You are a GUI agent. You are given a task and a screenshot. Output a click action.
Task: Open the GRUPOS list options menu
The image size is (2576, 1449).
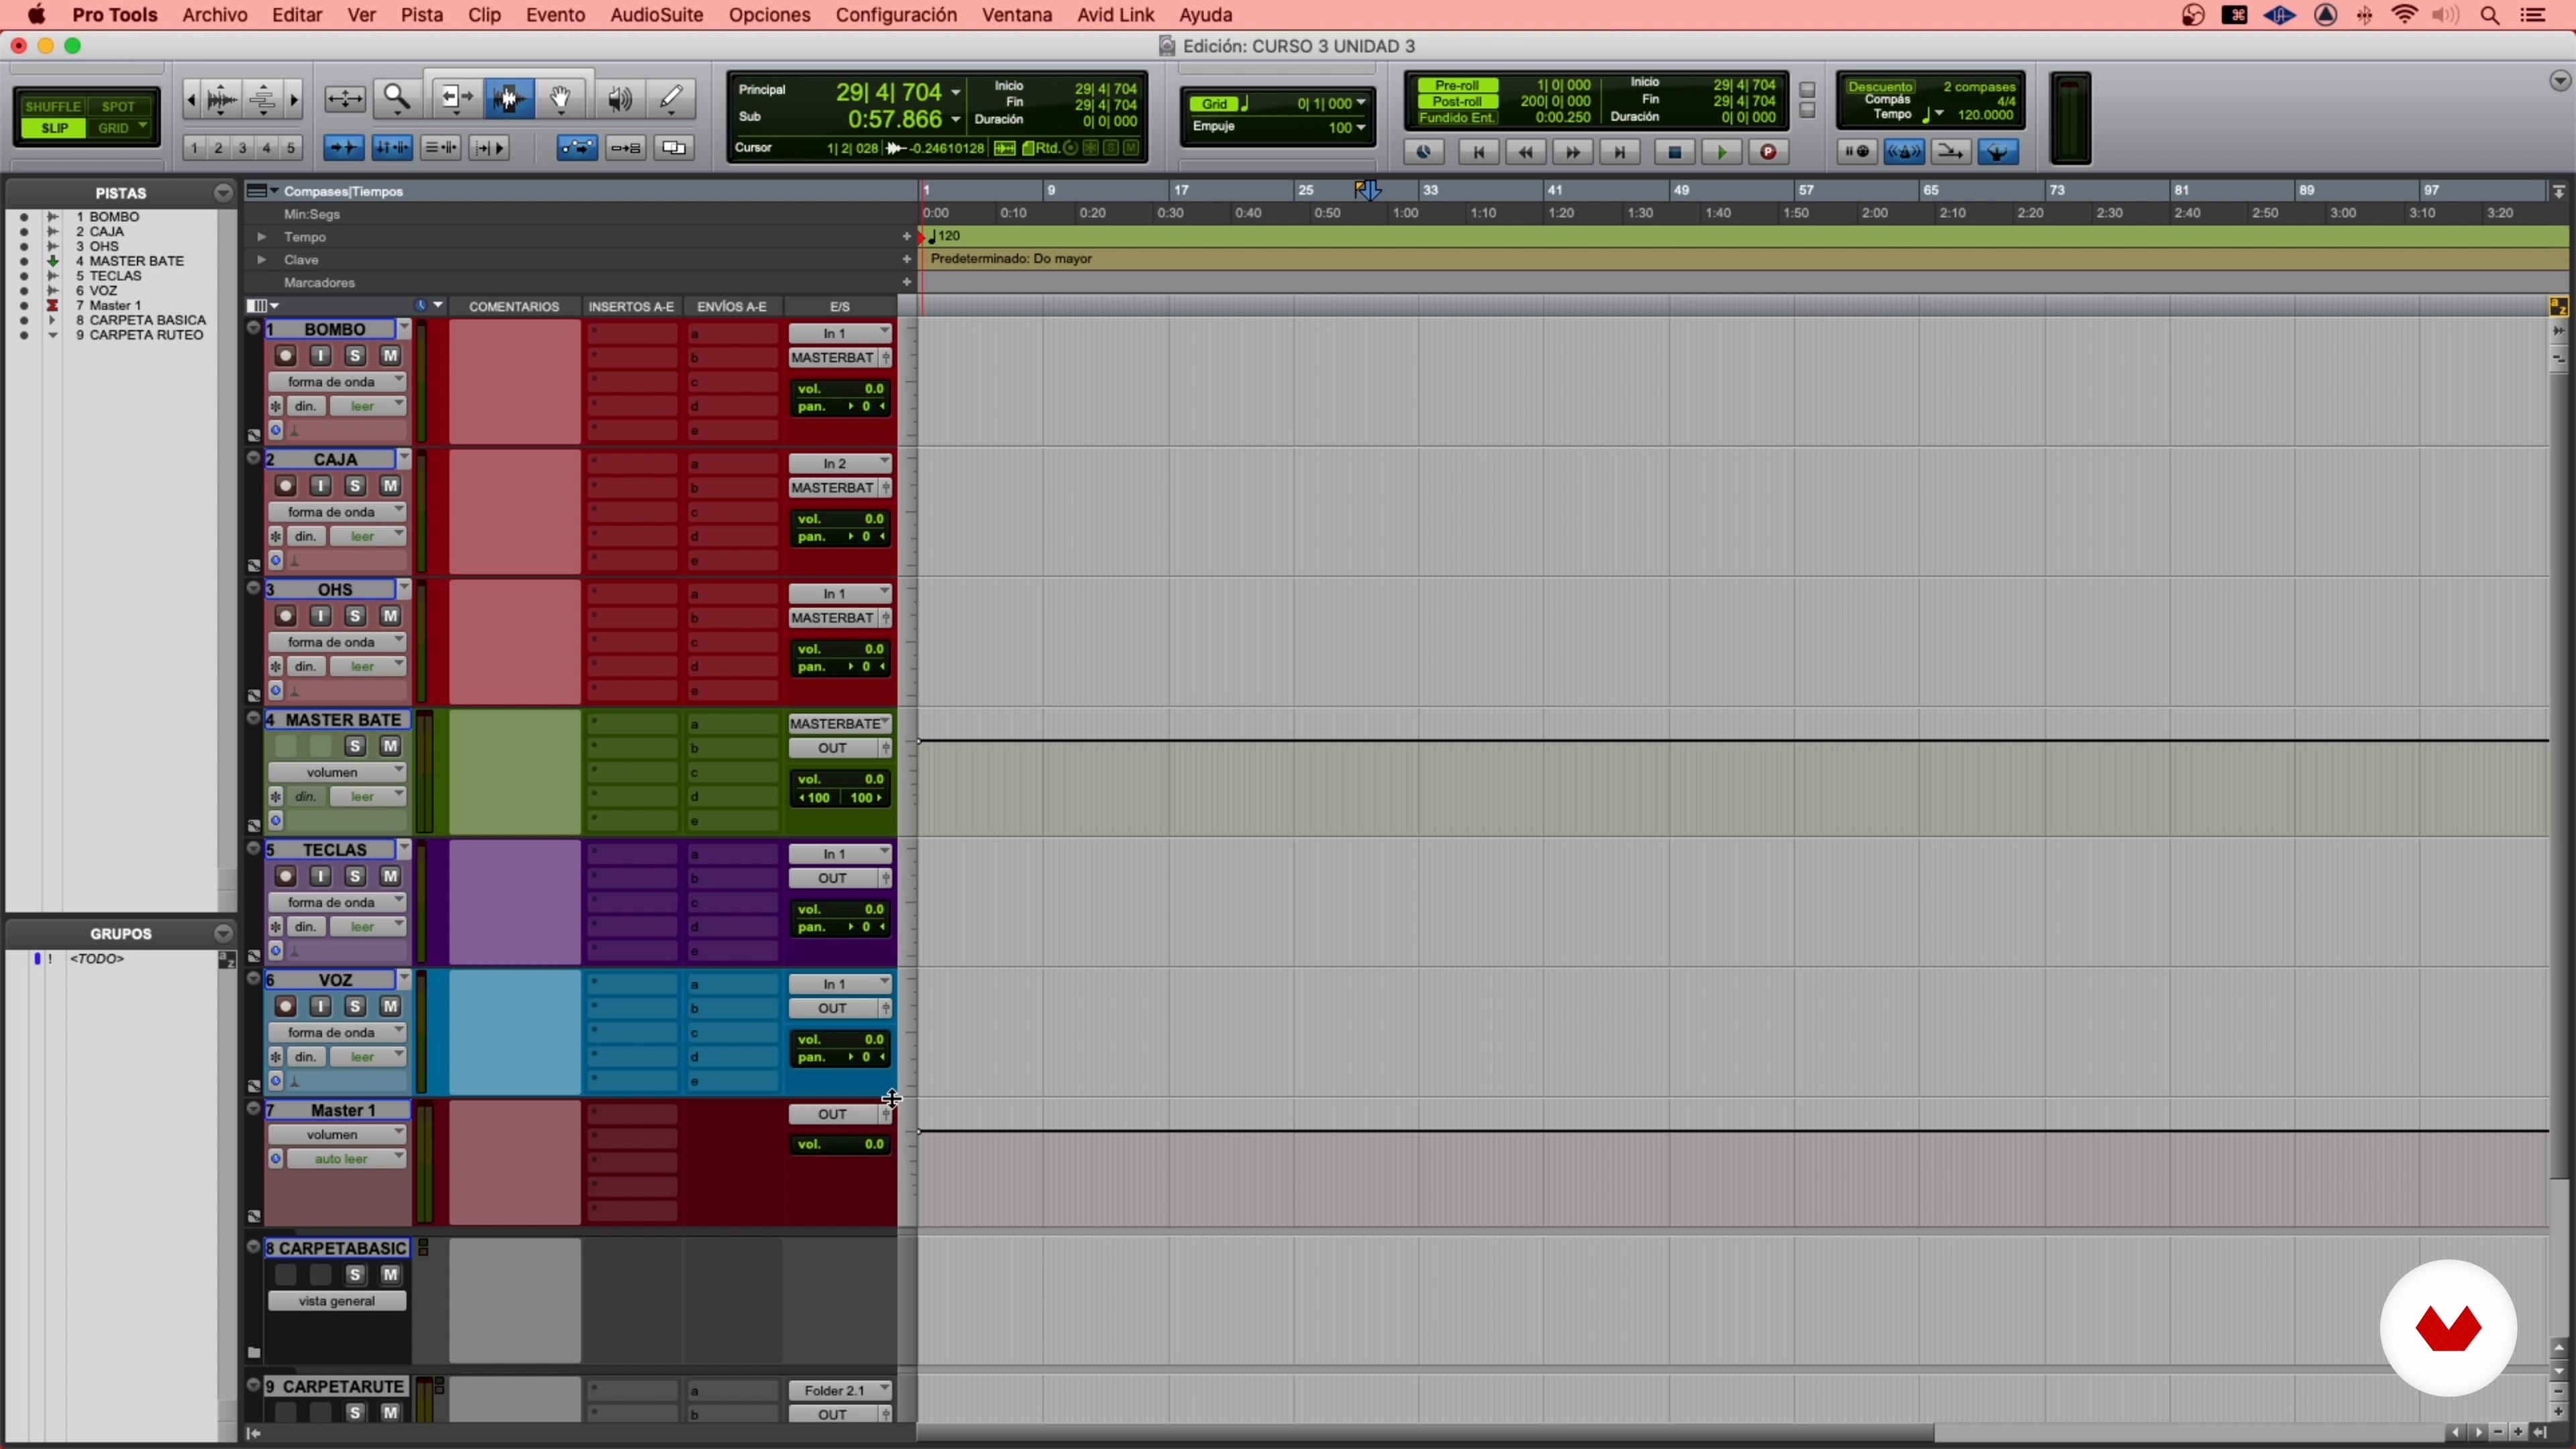(x=223, y=933)
